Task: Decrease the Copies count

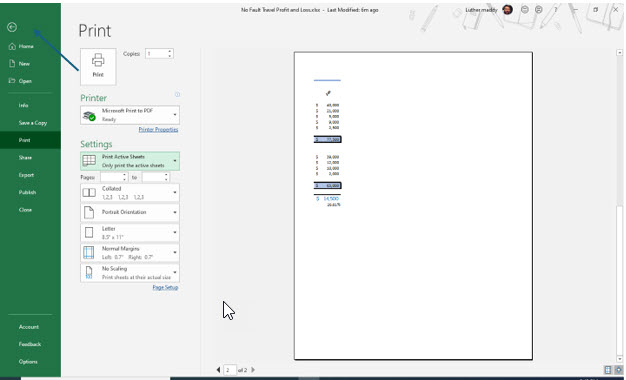Action: point(170,56)
